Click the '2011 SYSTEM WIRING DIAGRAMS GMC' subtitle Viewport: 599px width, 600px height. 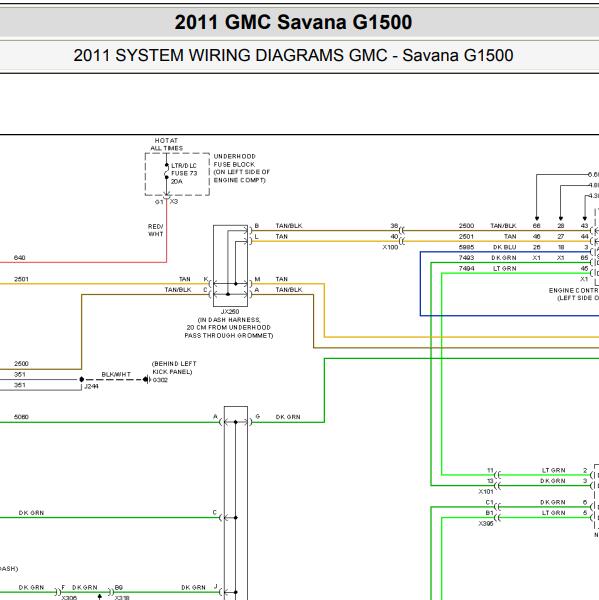tap(230, 55)
